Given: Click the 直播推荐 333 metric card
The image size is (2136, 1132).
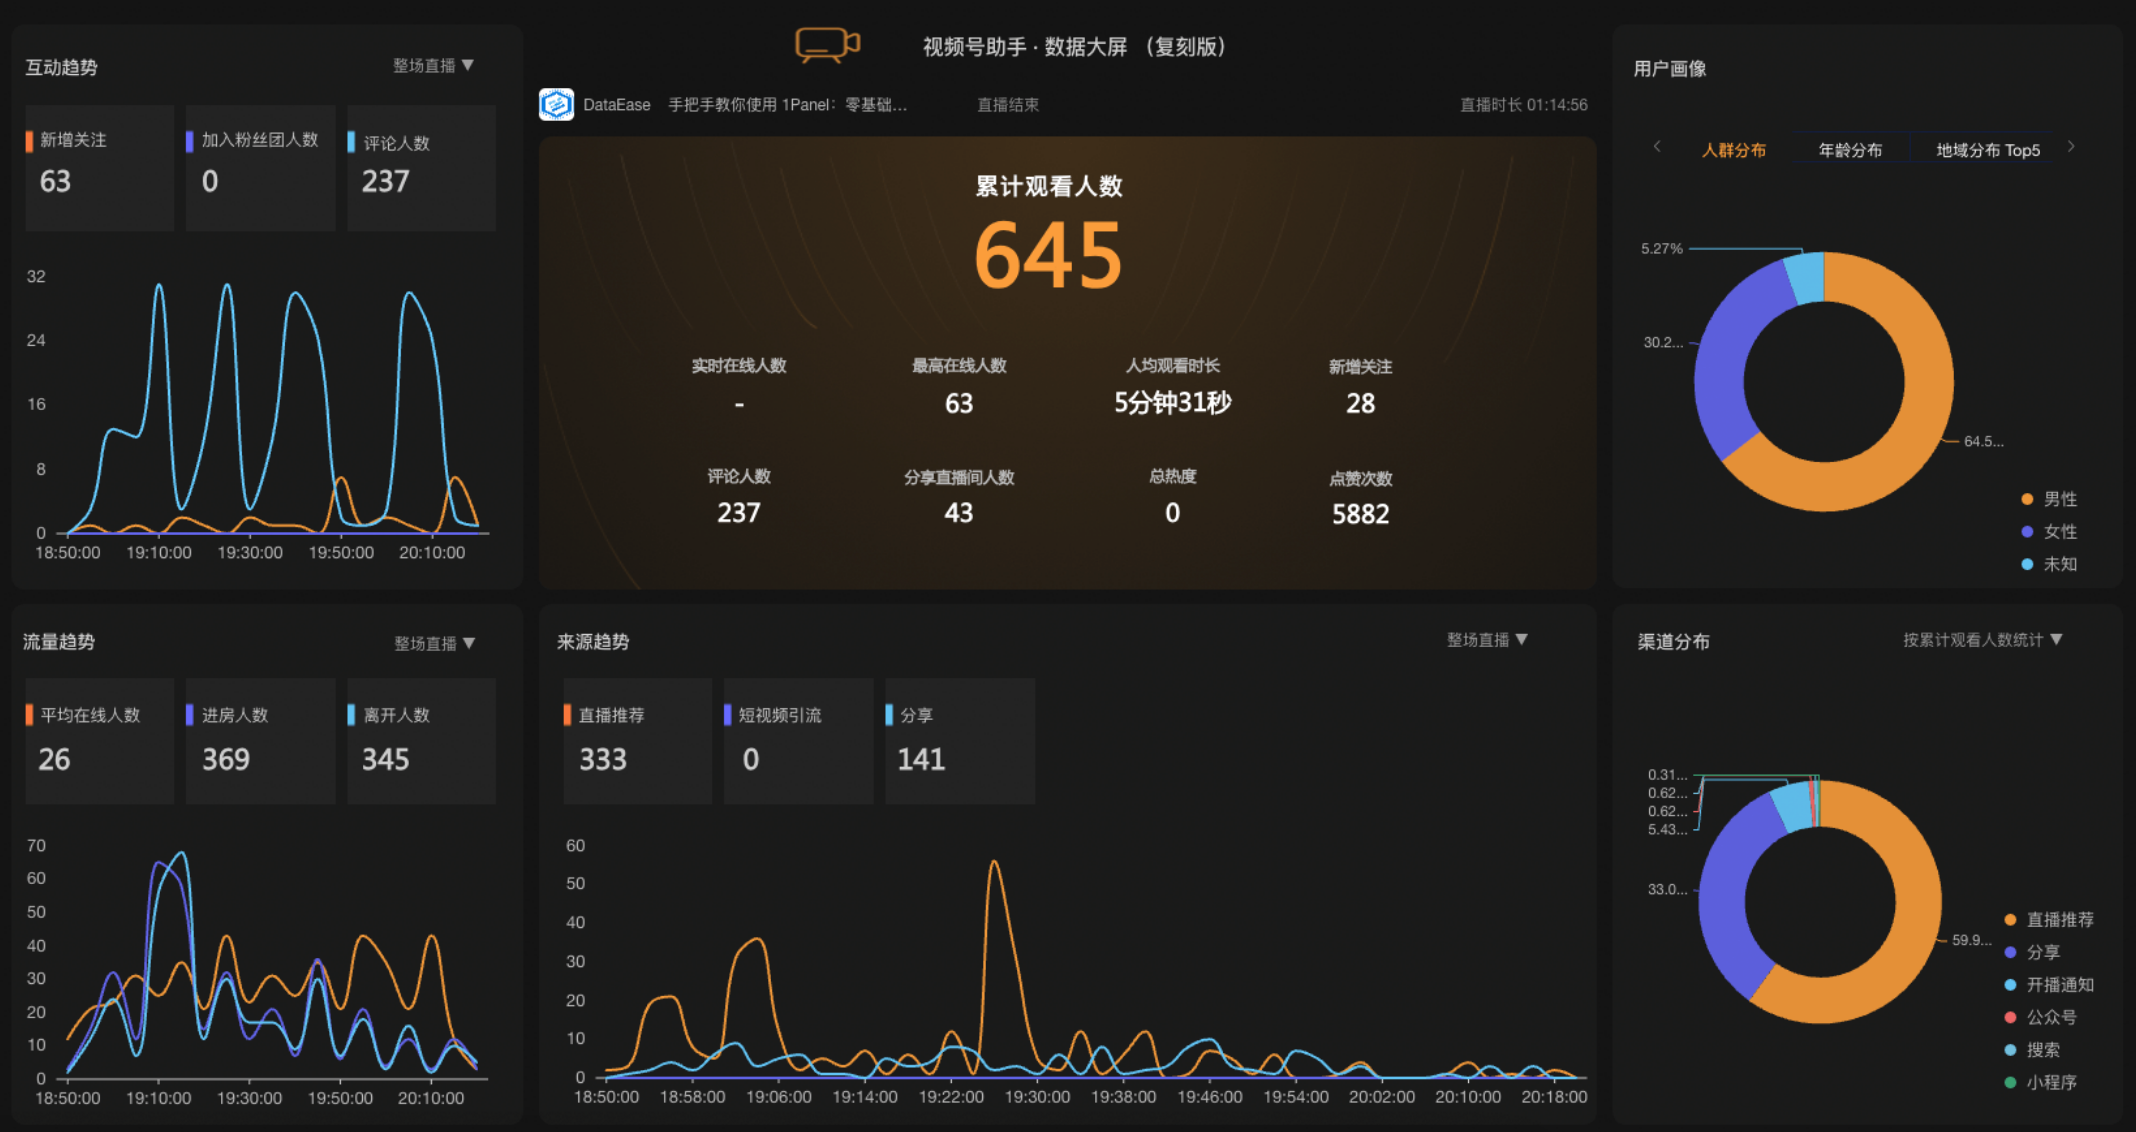Looking at the screenshot, I should tap(637, 741).
